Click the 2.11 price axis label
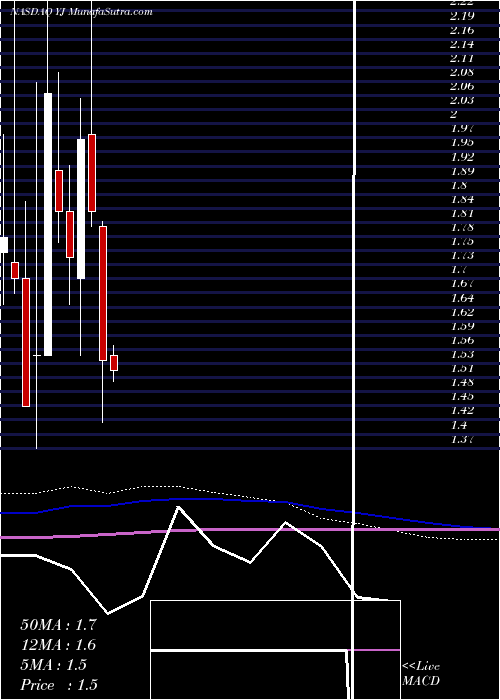 (462, 58)
